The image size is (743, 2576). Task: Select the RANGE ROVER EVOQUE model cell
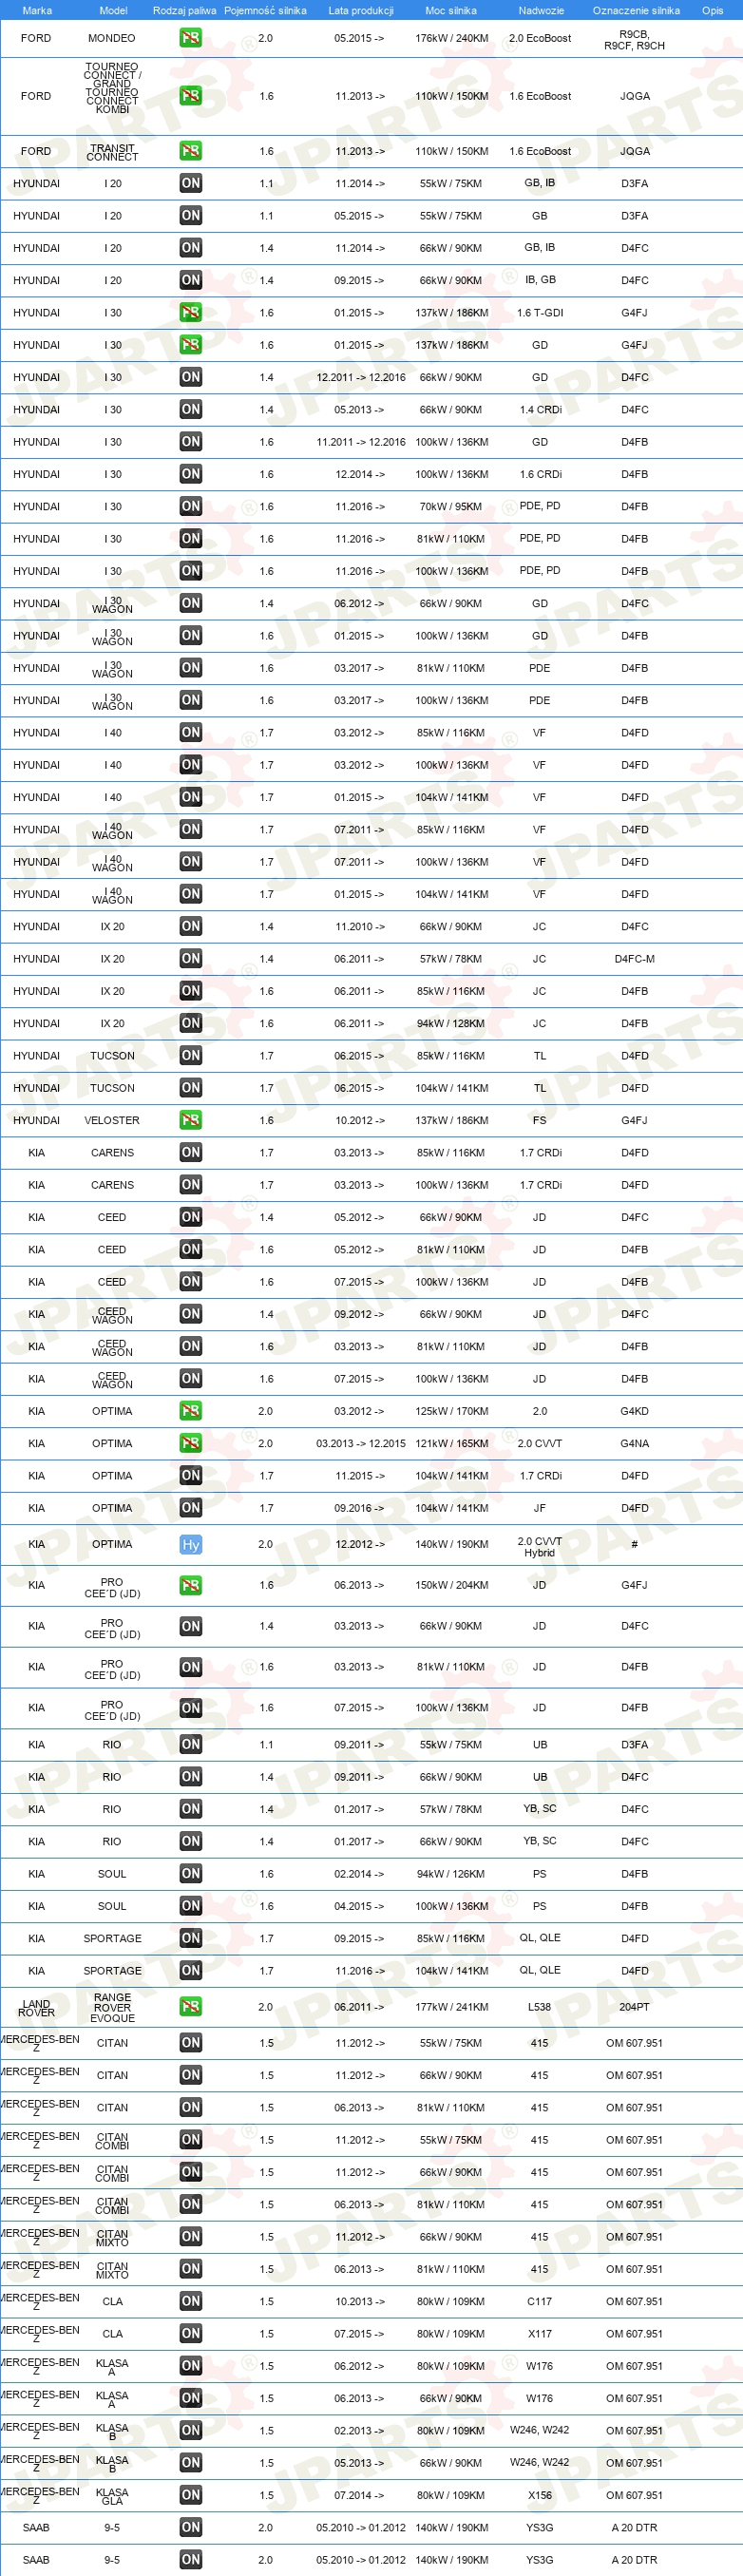[x=112, y=2007]
